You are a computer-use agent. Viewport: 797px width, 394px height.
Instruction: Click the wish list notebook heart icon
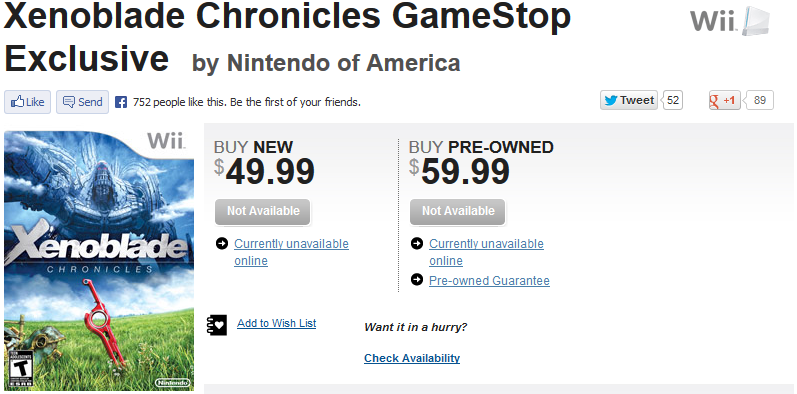click(217, 325)
